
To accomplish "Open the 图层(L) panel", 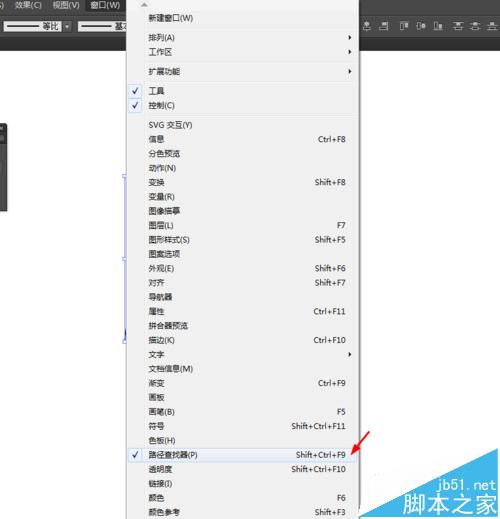I will (243, 225).
